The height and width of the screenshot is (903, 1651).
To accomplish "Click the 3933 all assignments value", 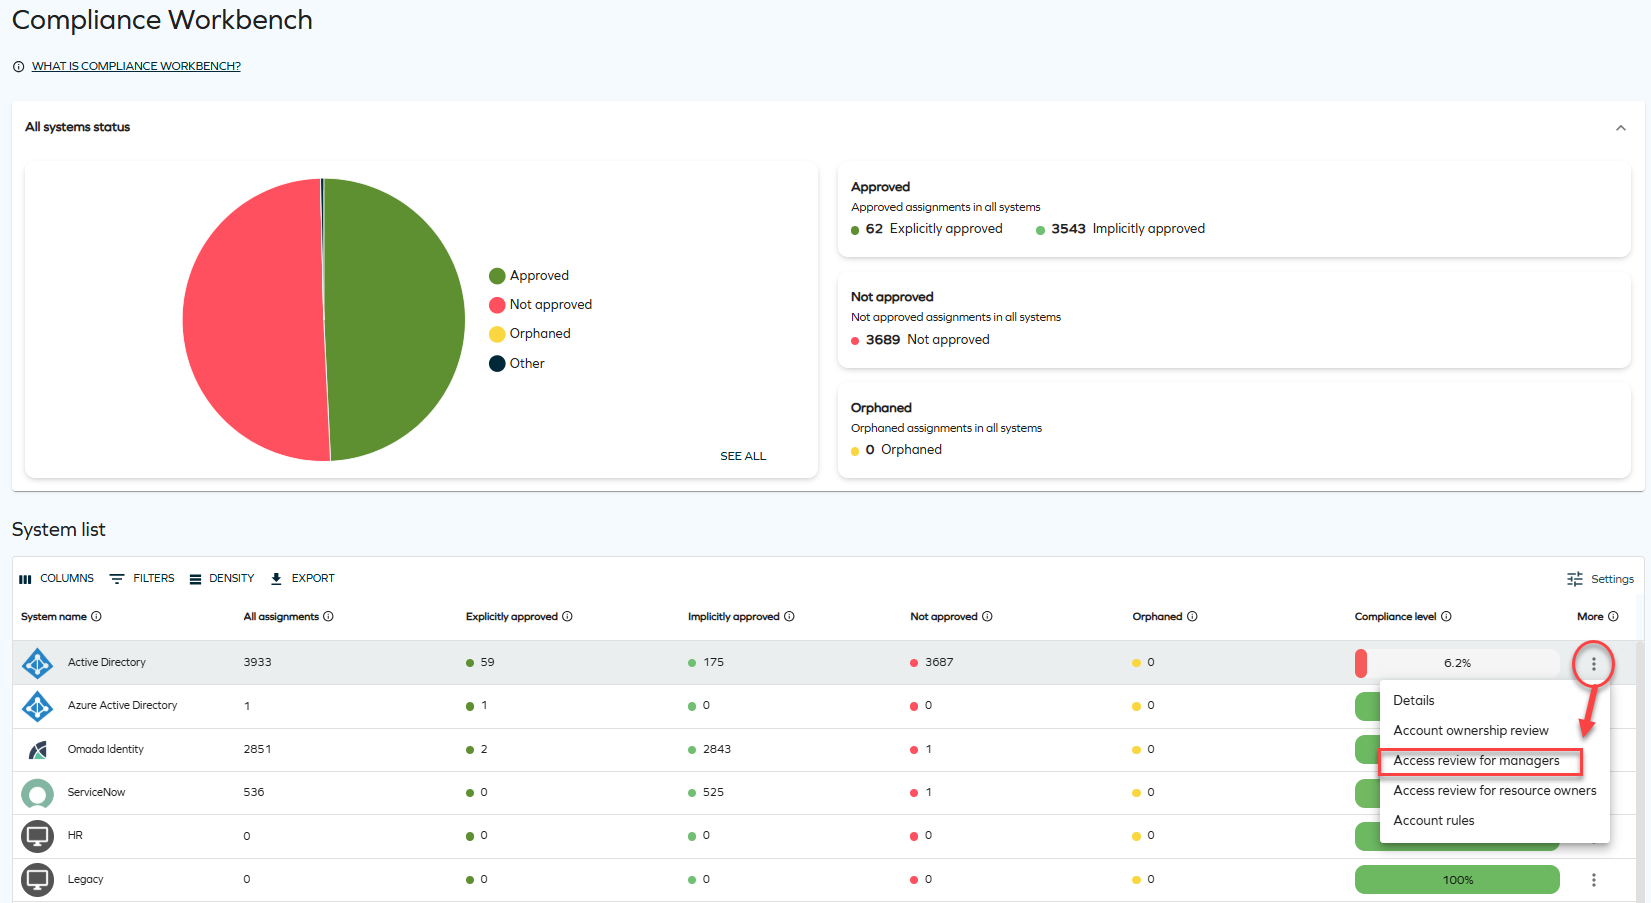I will 257,663.
